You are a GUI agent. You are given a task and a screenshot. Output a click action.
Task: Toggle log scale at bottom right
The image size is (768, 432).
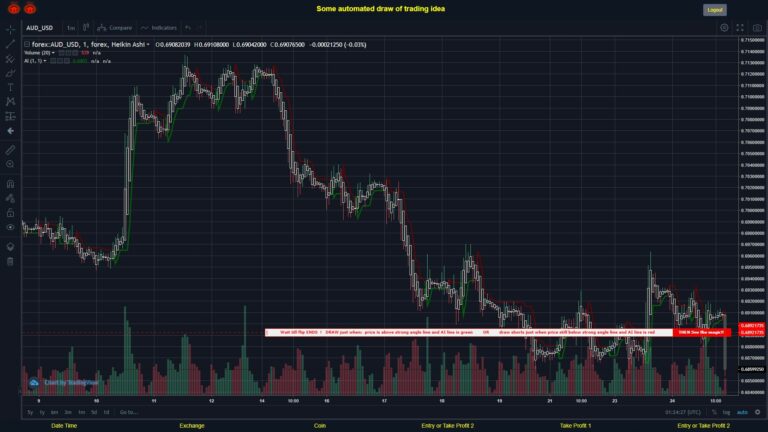point(726,412)
